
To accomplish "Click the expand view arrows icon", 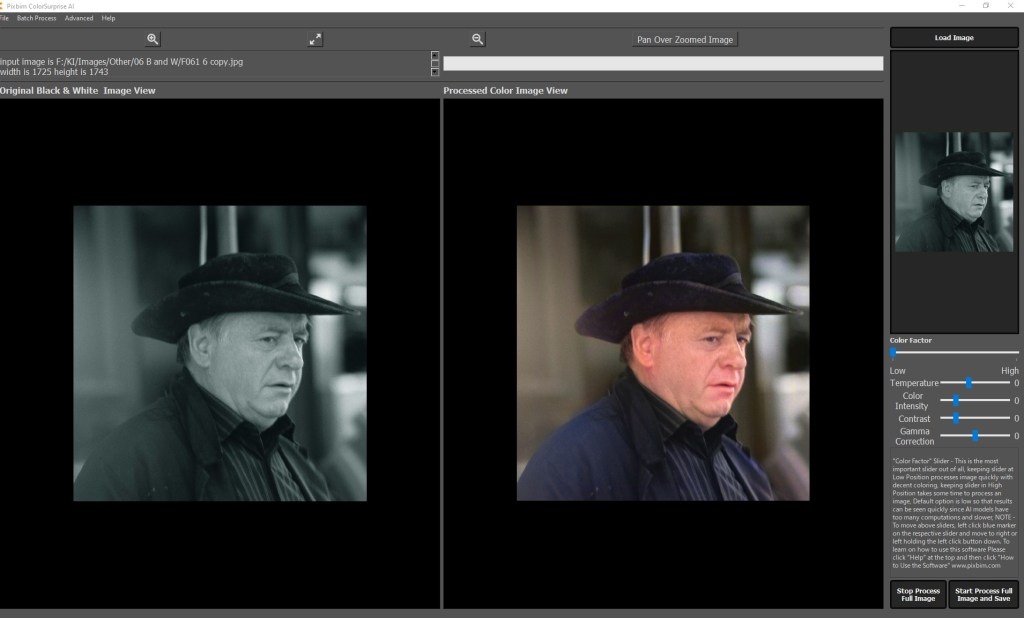I will [315, 39].
